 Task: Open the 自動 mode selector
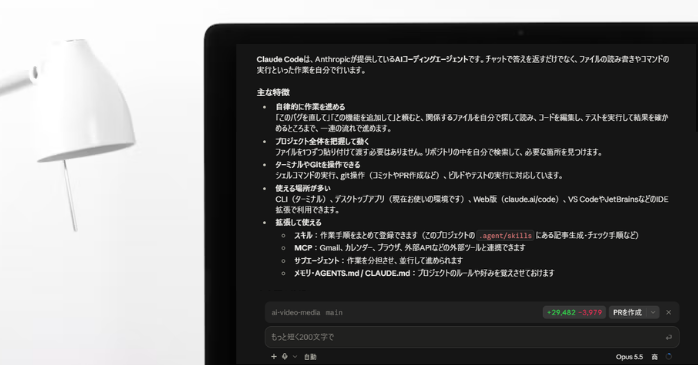tap(310, 357)
